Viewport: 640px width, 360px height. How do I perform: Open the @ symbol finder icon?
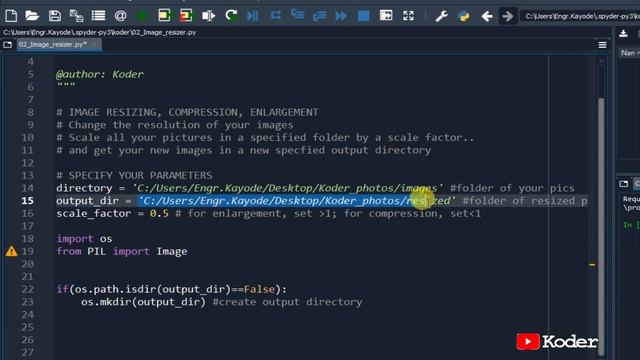[x=120, y=16]
